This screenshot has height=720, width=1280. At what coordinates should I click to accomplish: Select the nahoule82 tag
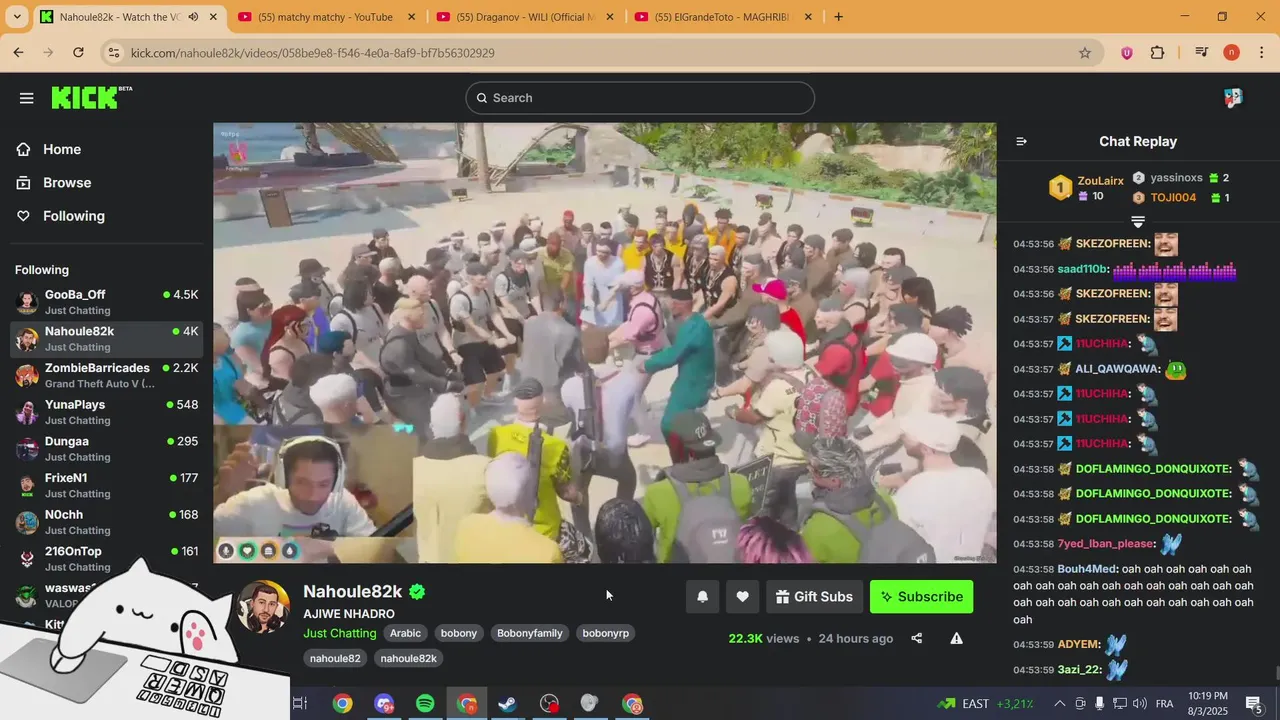point(335,658)
